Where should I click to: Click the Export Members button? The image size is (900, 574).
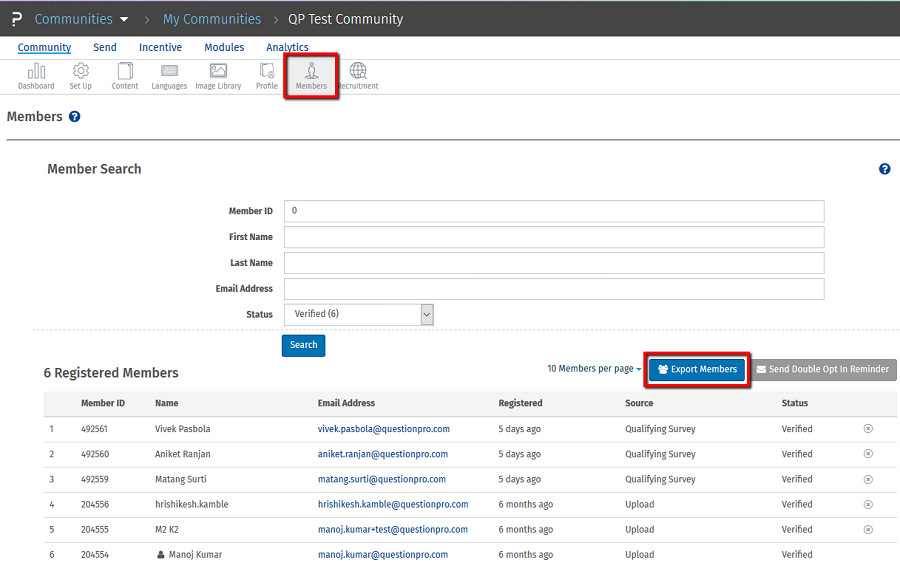point(697,370)
